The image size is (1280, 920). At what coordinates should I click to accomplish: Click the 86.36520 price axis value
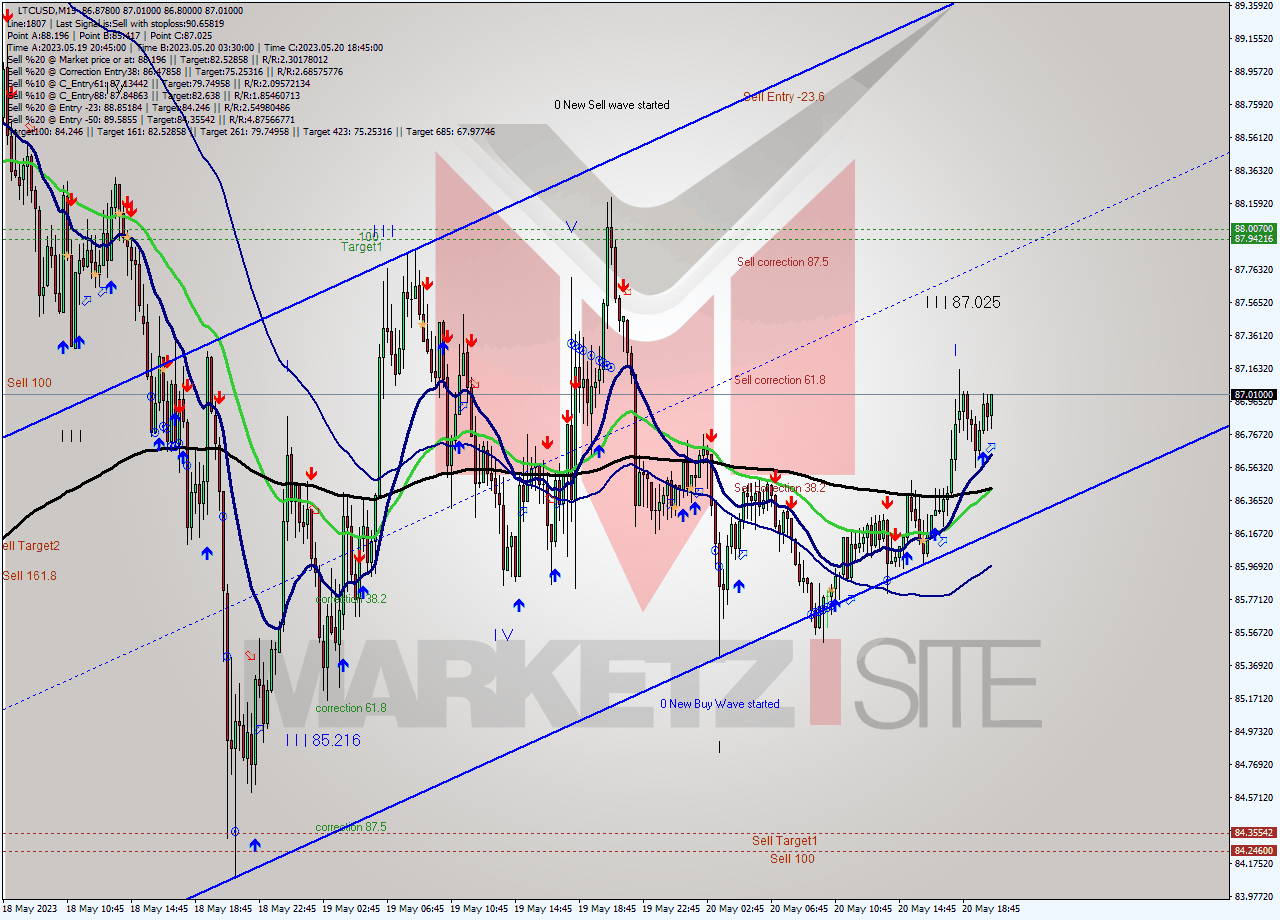tap(1254, 500)
